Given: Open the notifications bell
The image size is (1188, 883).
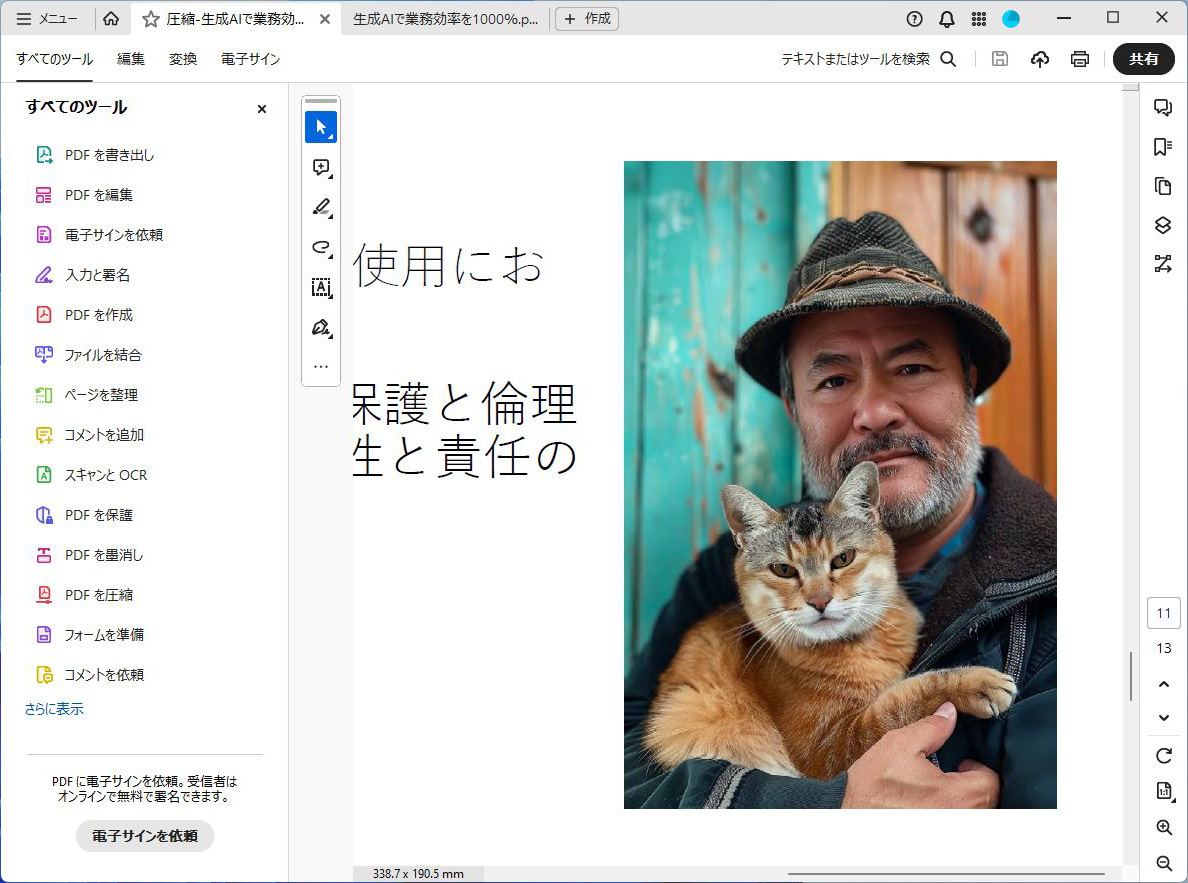Looking at the screenshot, I should pyautogui.click(x=947, y=19).
